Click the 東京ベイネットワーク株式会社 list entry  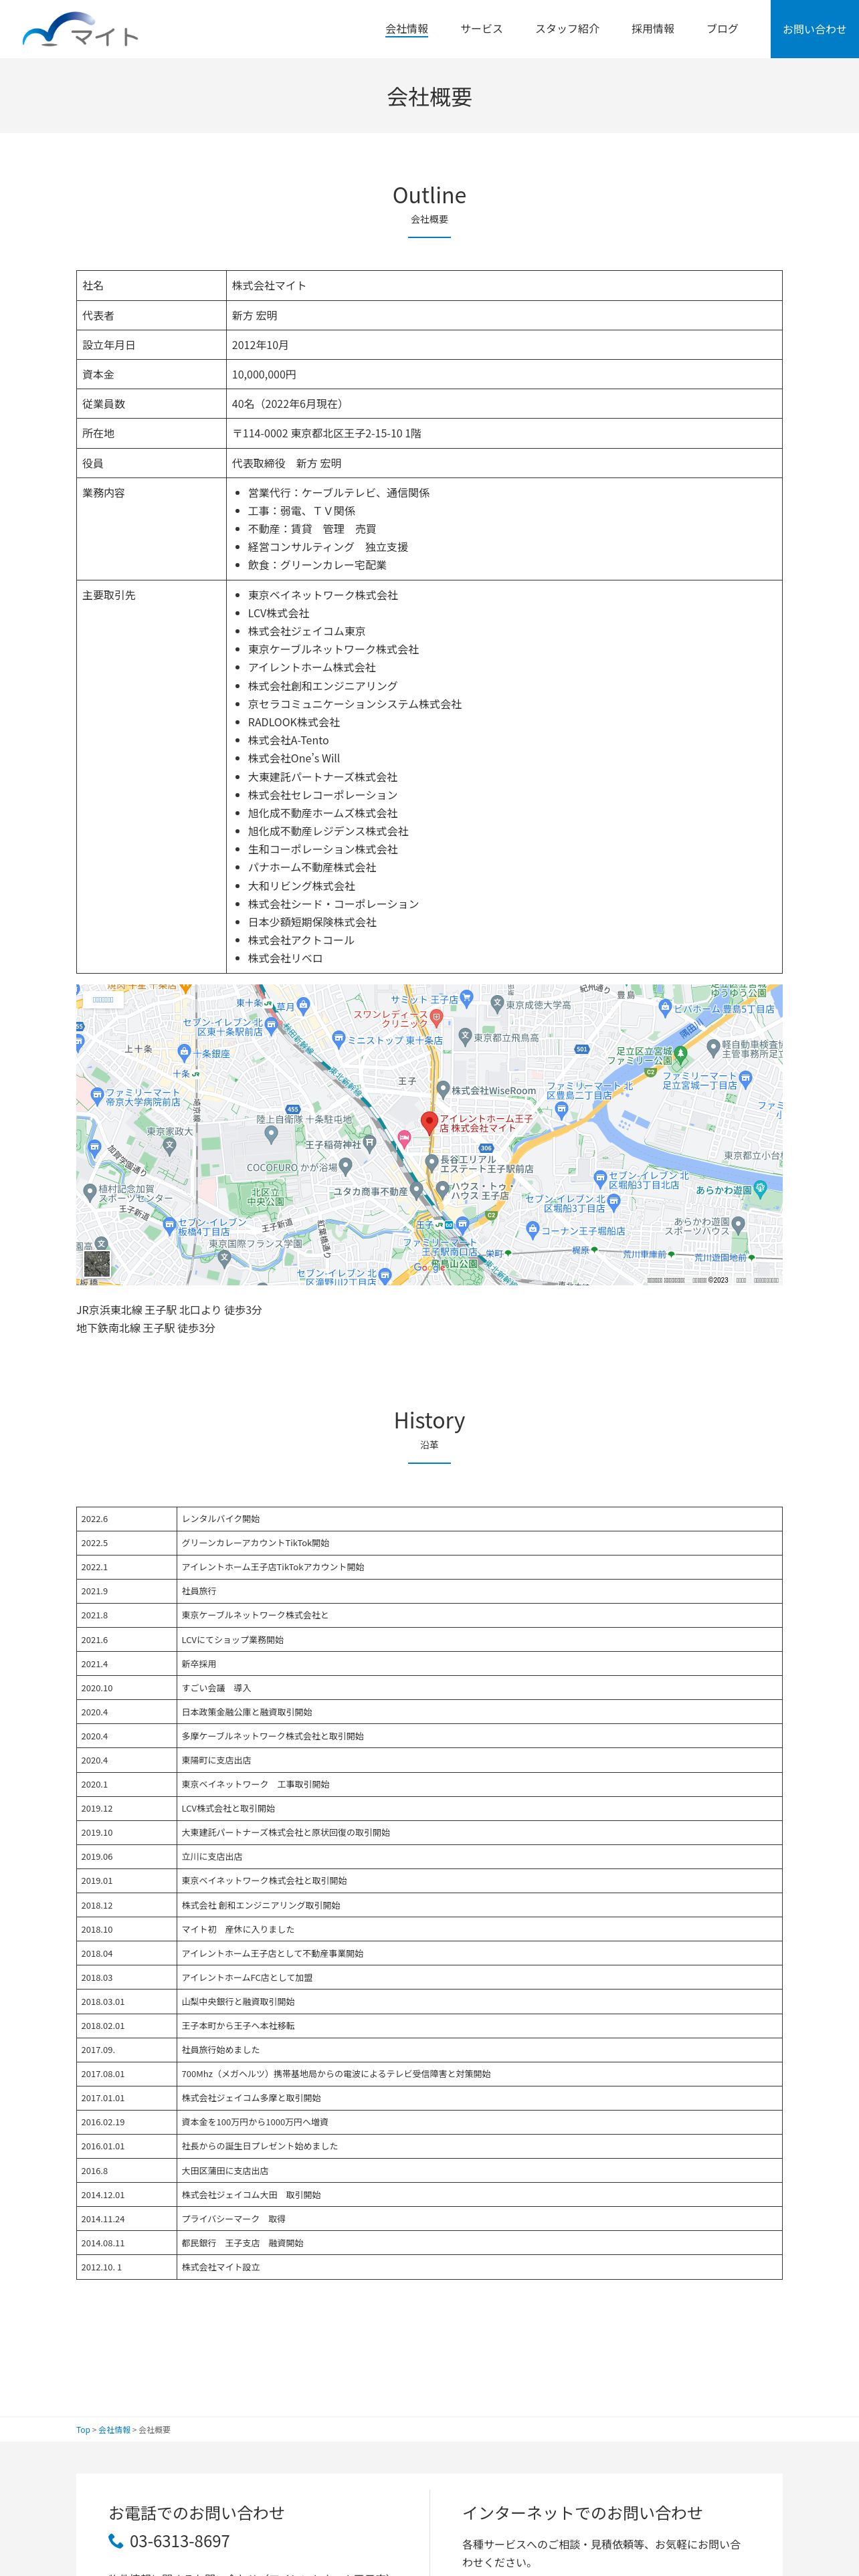(323, 595)
